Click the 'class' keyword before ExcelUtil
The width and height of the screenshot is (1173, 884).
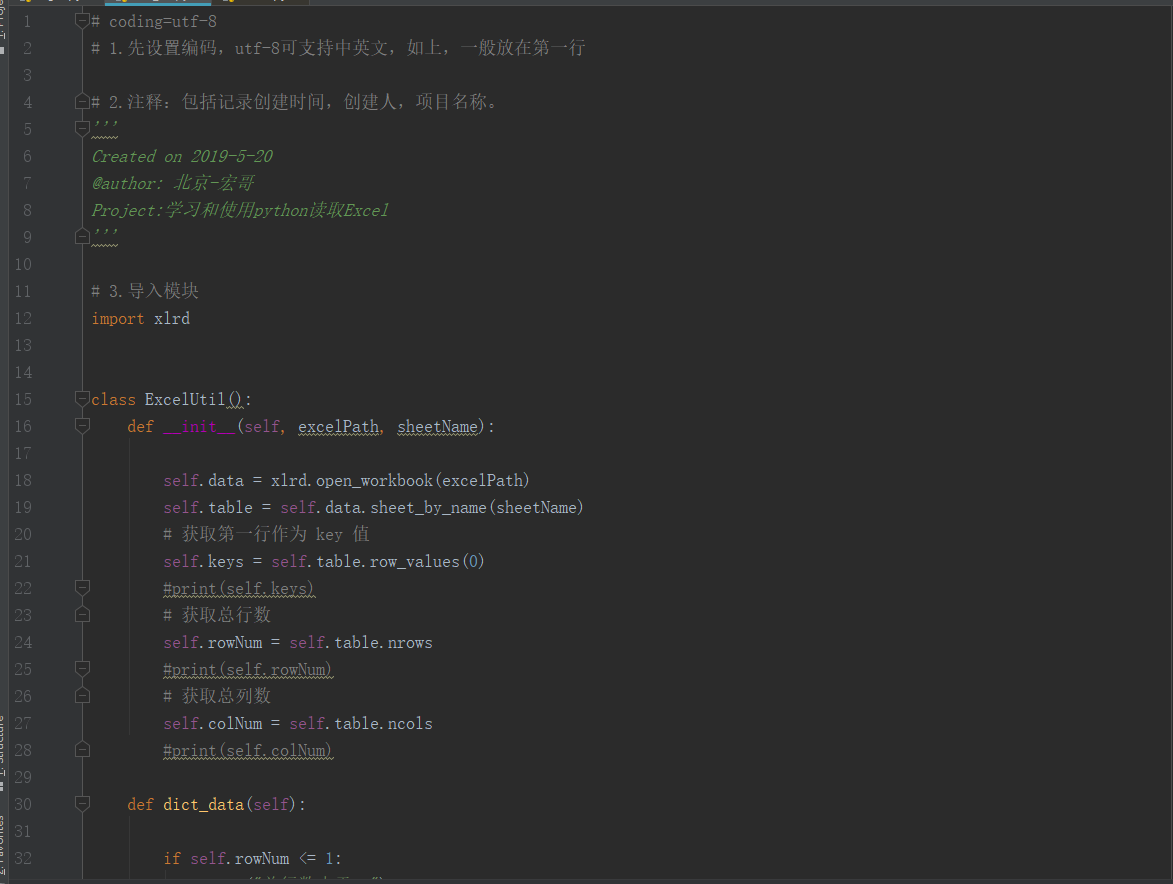114,399
